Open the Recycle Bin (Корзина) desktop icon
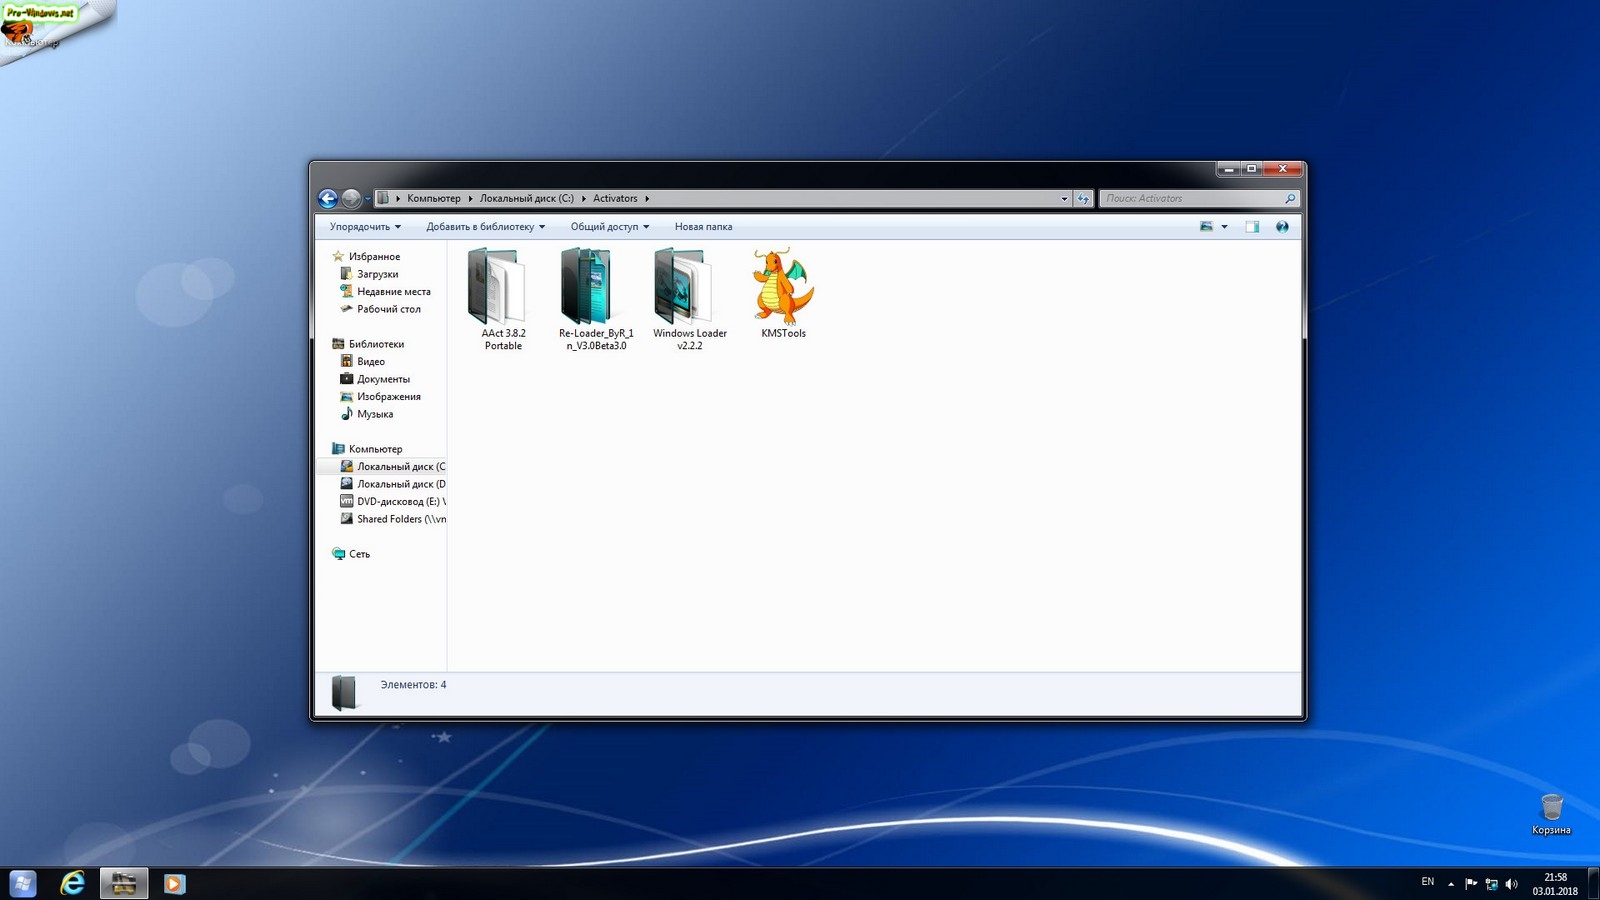 [x=1551, y=814]
